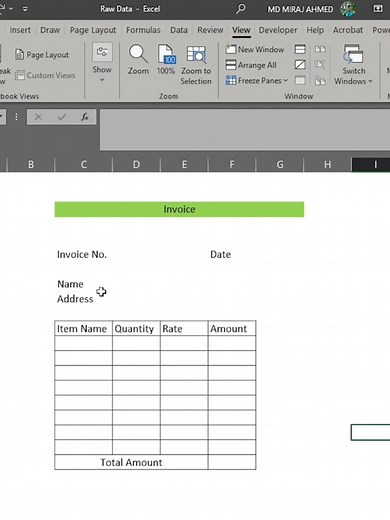Open the Zoom dialog magnifier

[x=138, y=60]
